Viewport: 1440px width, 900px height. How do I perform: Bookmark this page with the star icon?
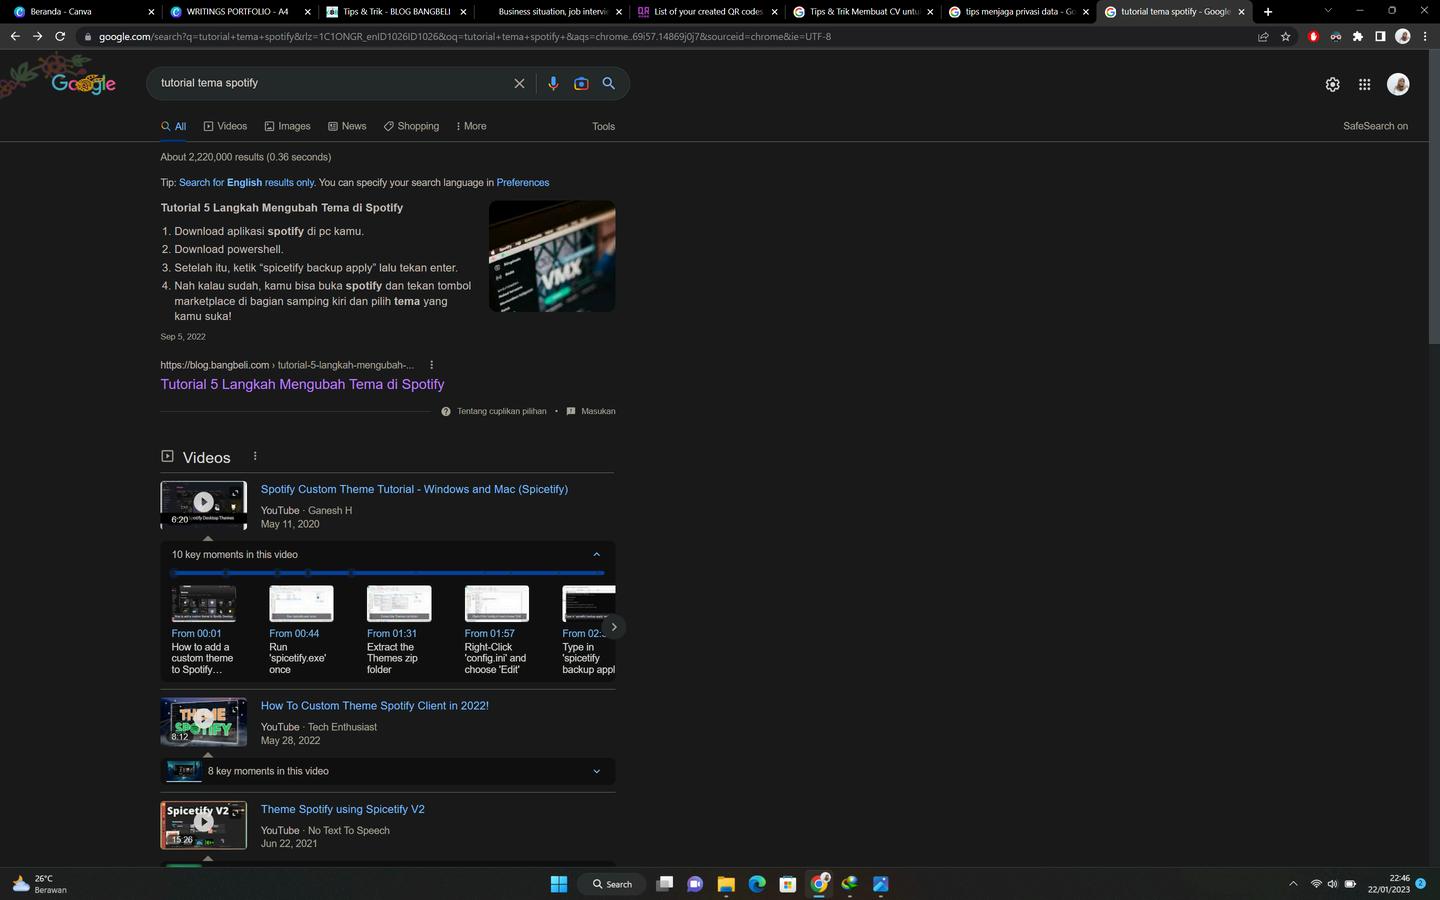click(x=1286, y=37)
